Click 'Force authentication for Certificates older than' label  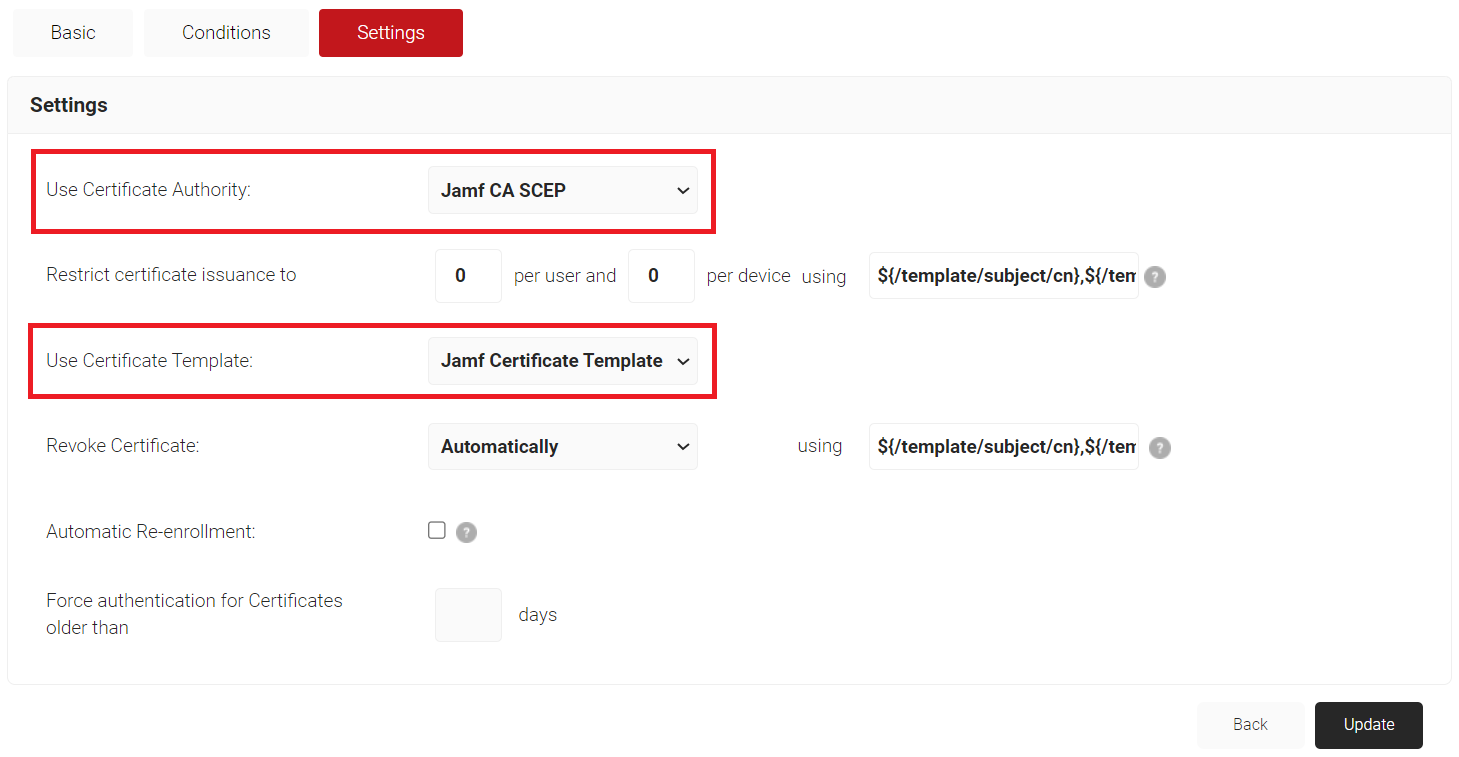[x=194, y=614]
